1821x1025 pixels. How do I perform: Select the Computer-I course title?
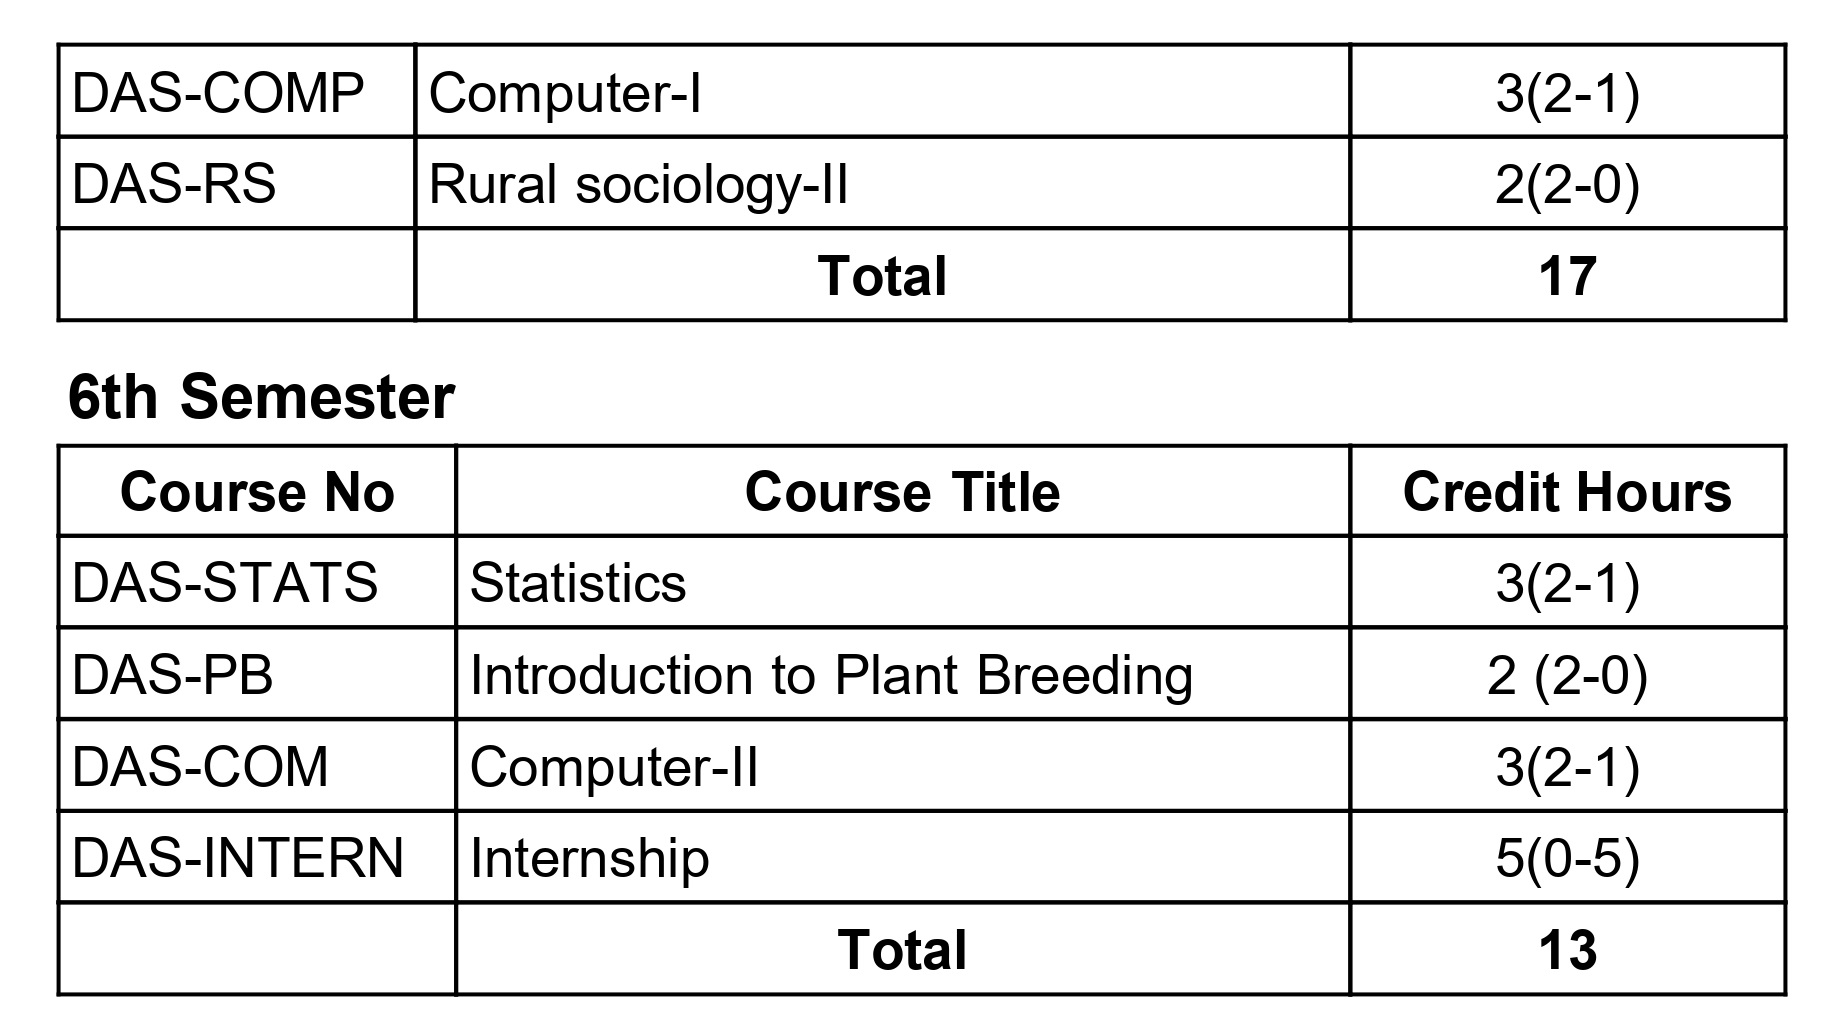pos(564,93)
